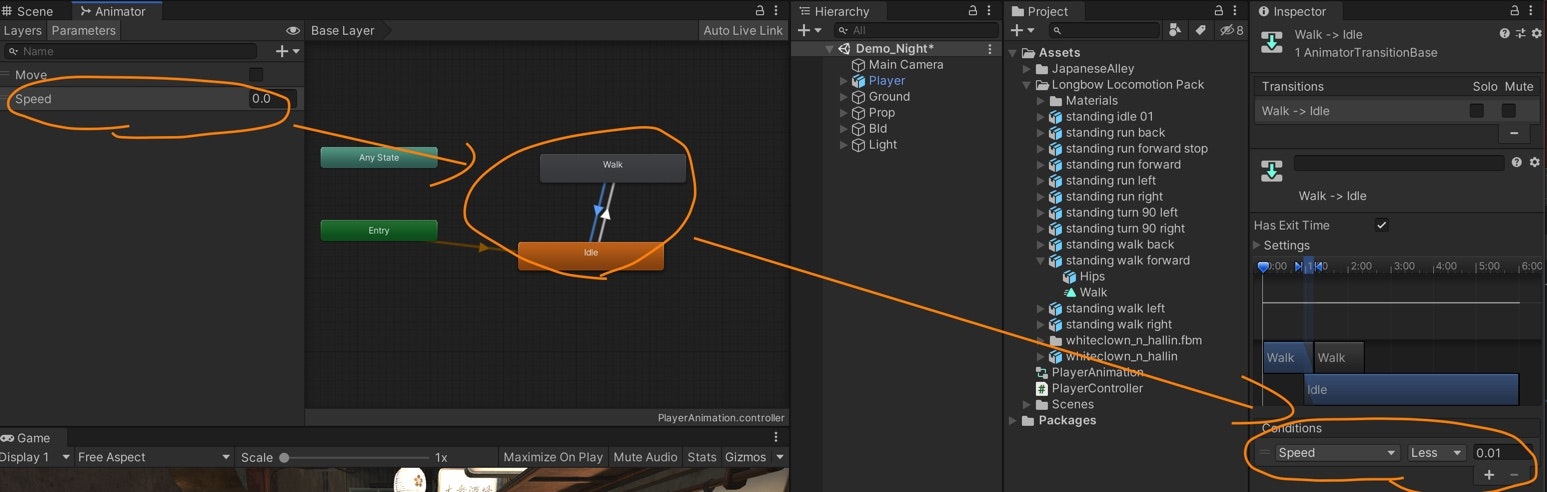Click the Base Layer breadcrumb
Viewport: 1547px width, 492px height.
coord(343,31)
